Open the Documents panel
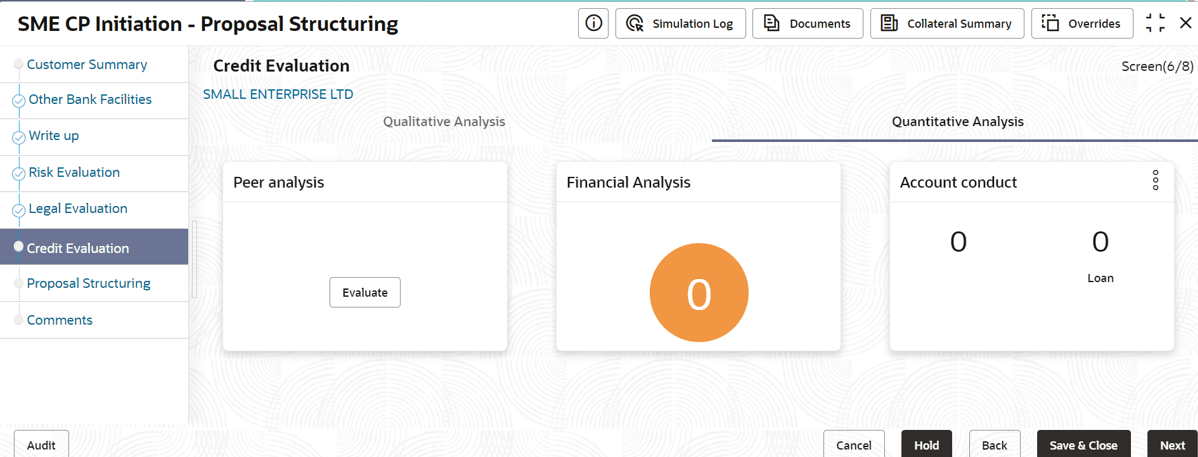This screenshot has height=457, width=1198. click(x=808, y=24)
